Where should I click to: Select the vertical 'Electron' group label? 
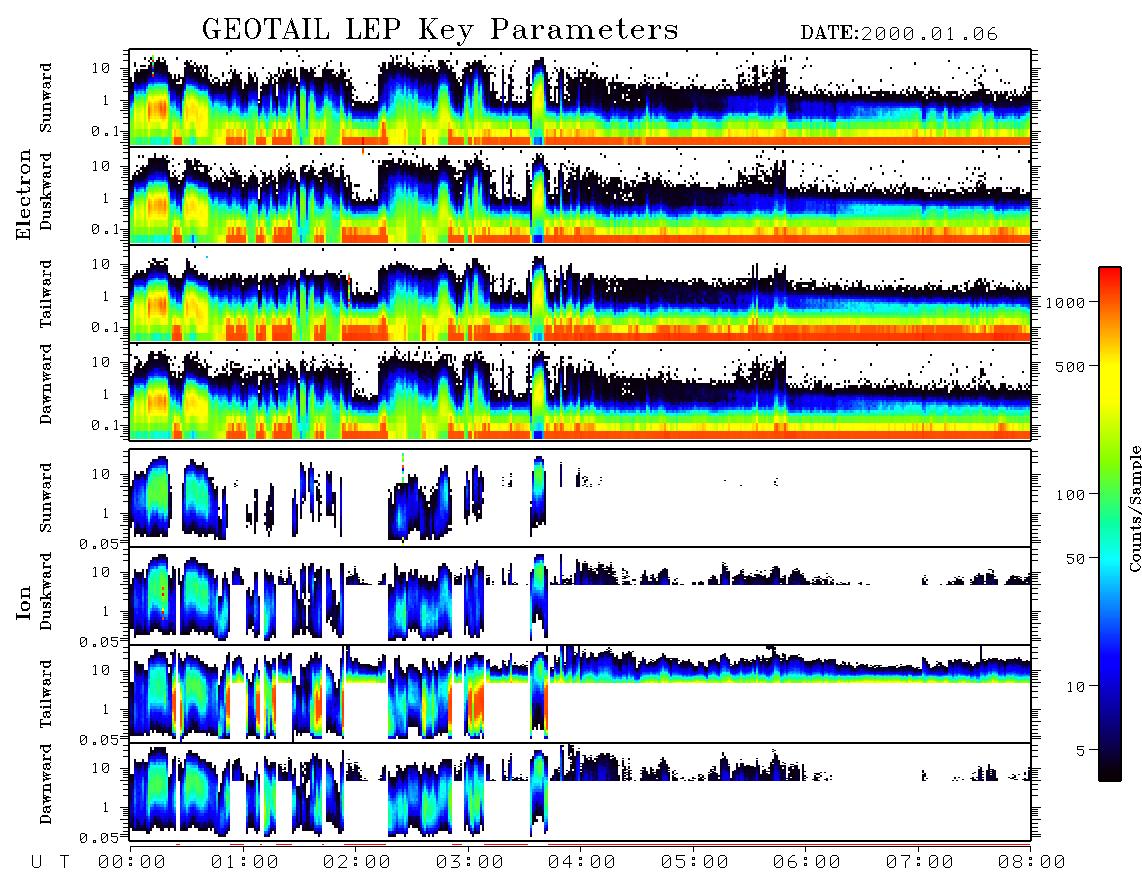24,194
